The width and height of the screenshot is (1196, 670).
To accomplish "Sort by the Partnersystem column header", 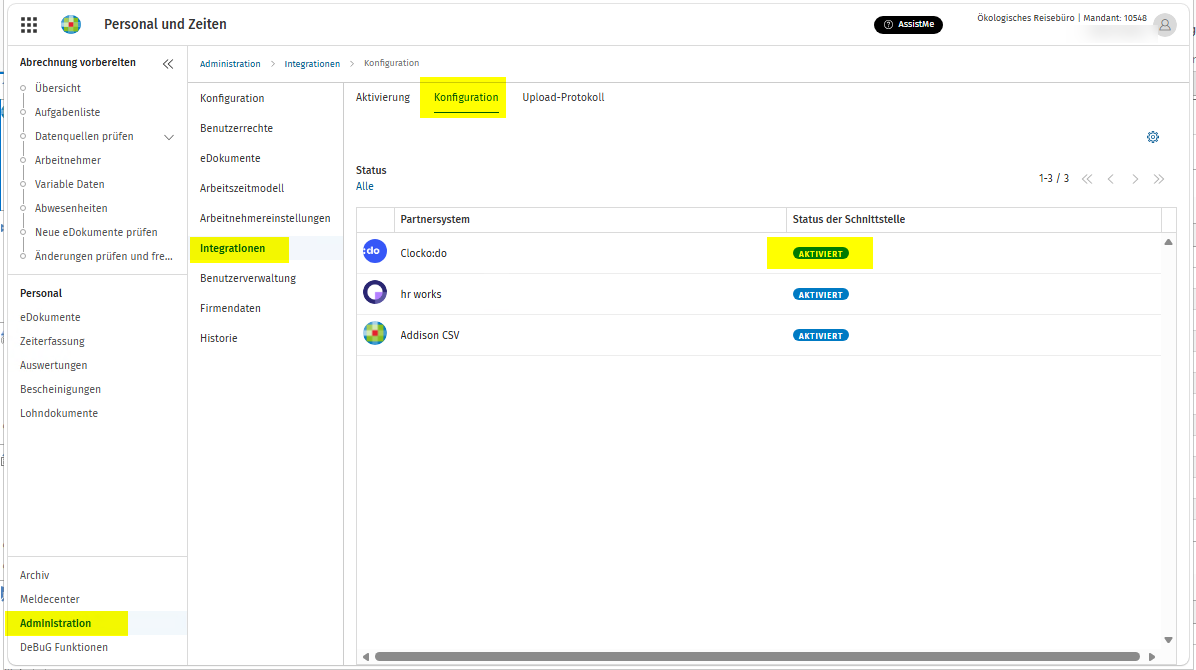I will [x=435, y=220].
